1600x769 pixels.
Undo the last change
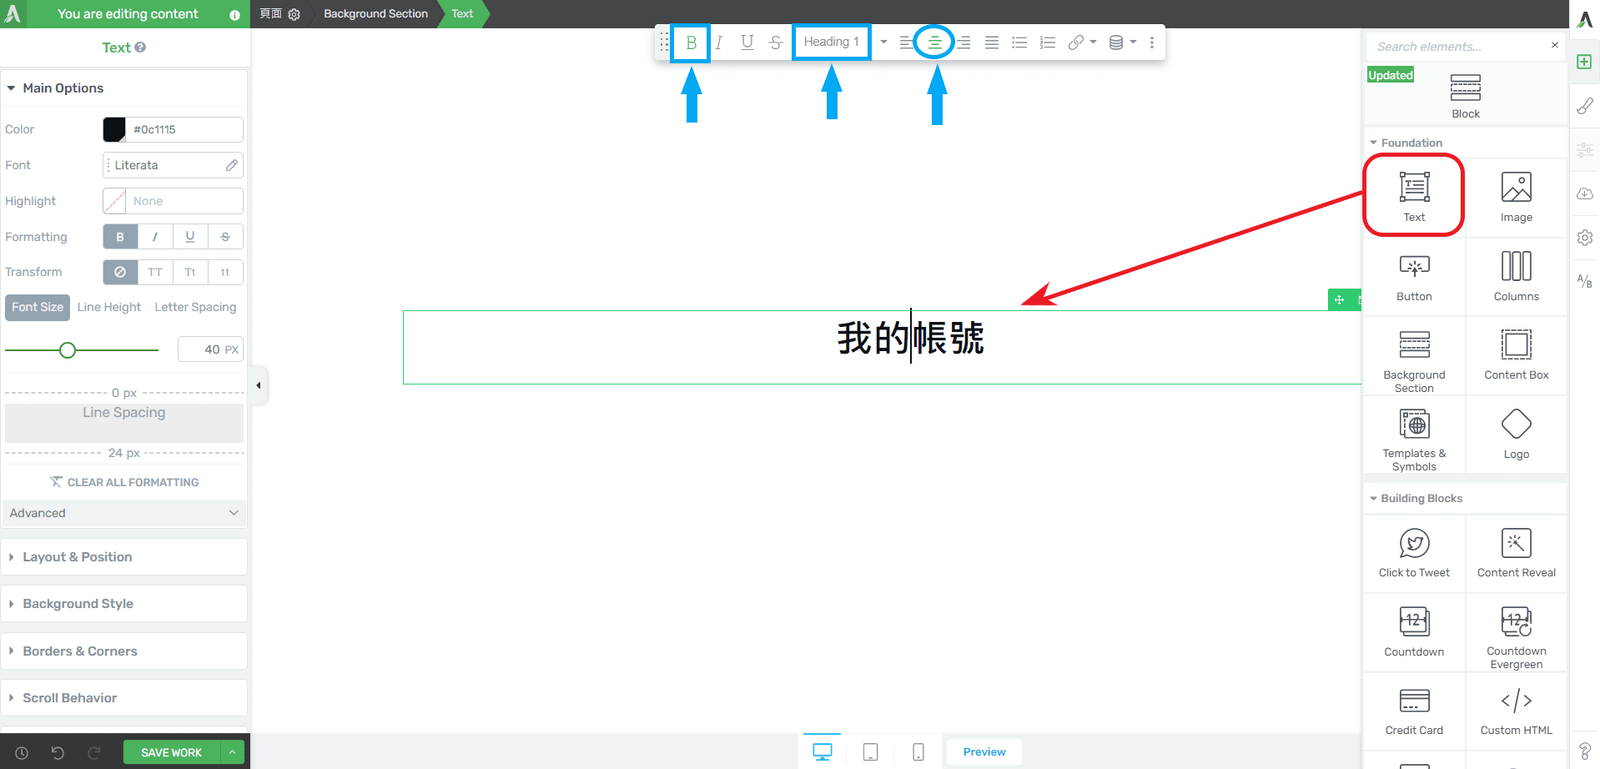pyautogui.click(x=58, y=753)
